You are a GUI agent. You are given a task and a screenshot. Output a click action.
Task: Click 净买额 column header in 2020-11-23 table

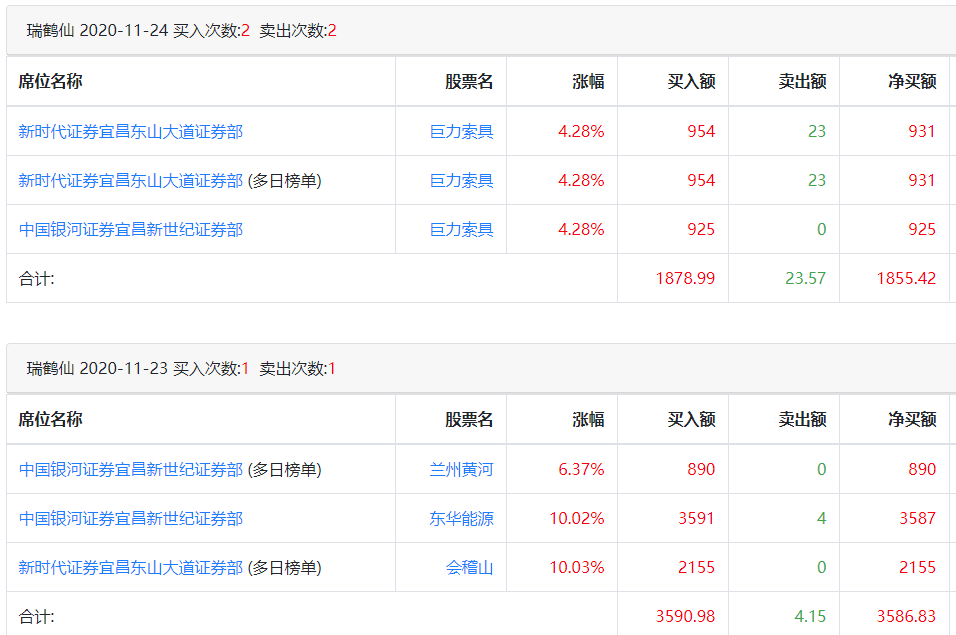[x=912, y=419]
